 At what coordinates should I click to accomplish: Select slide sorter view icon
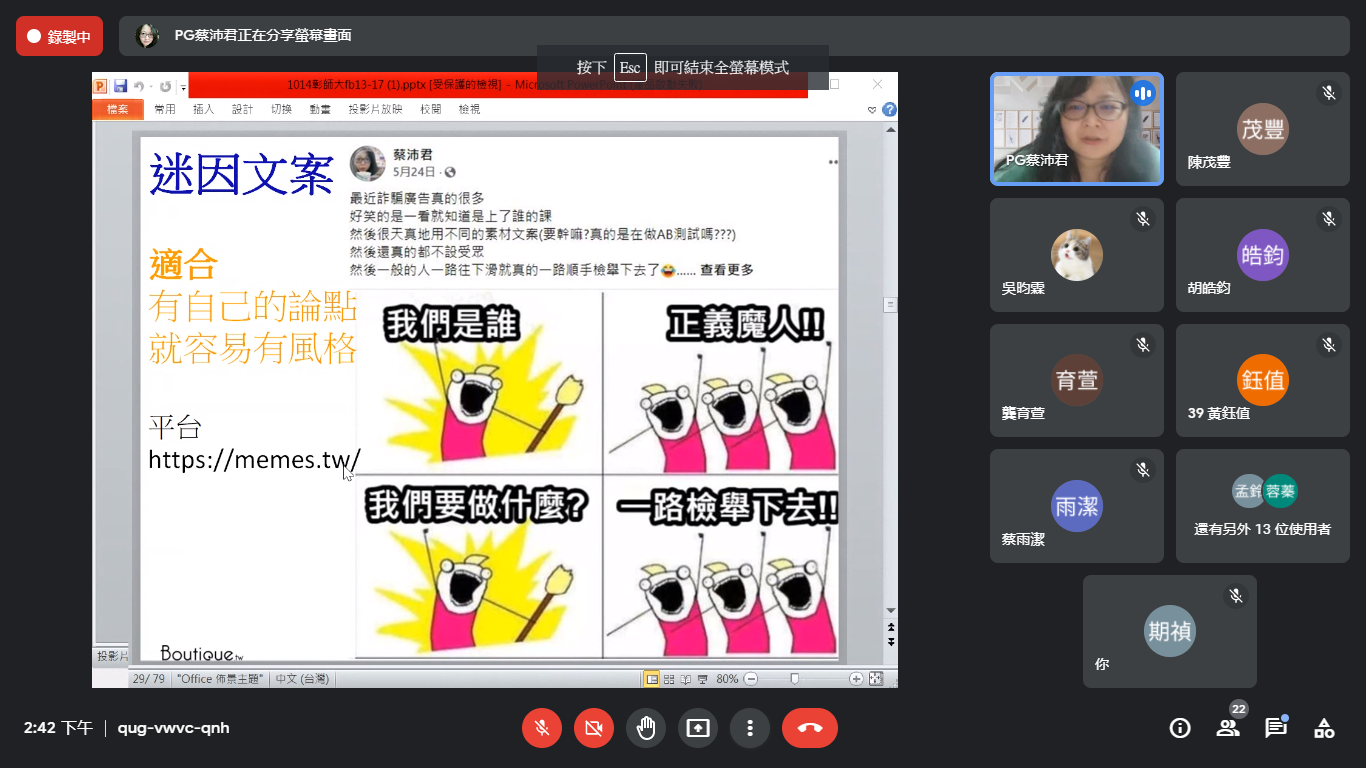[669, 679]
